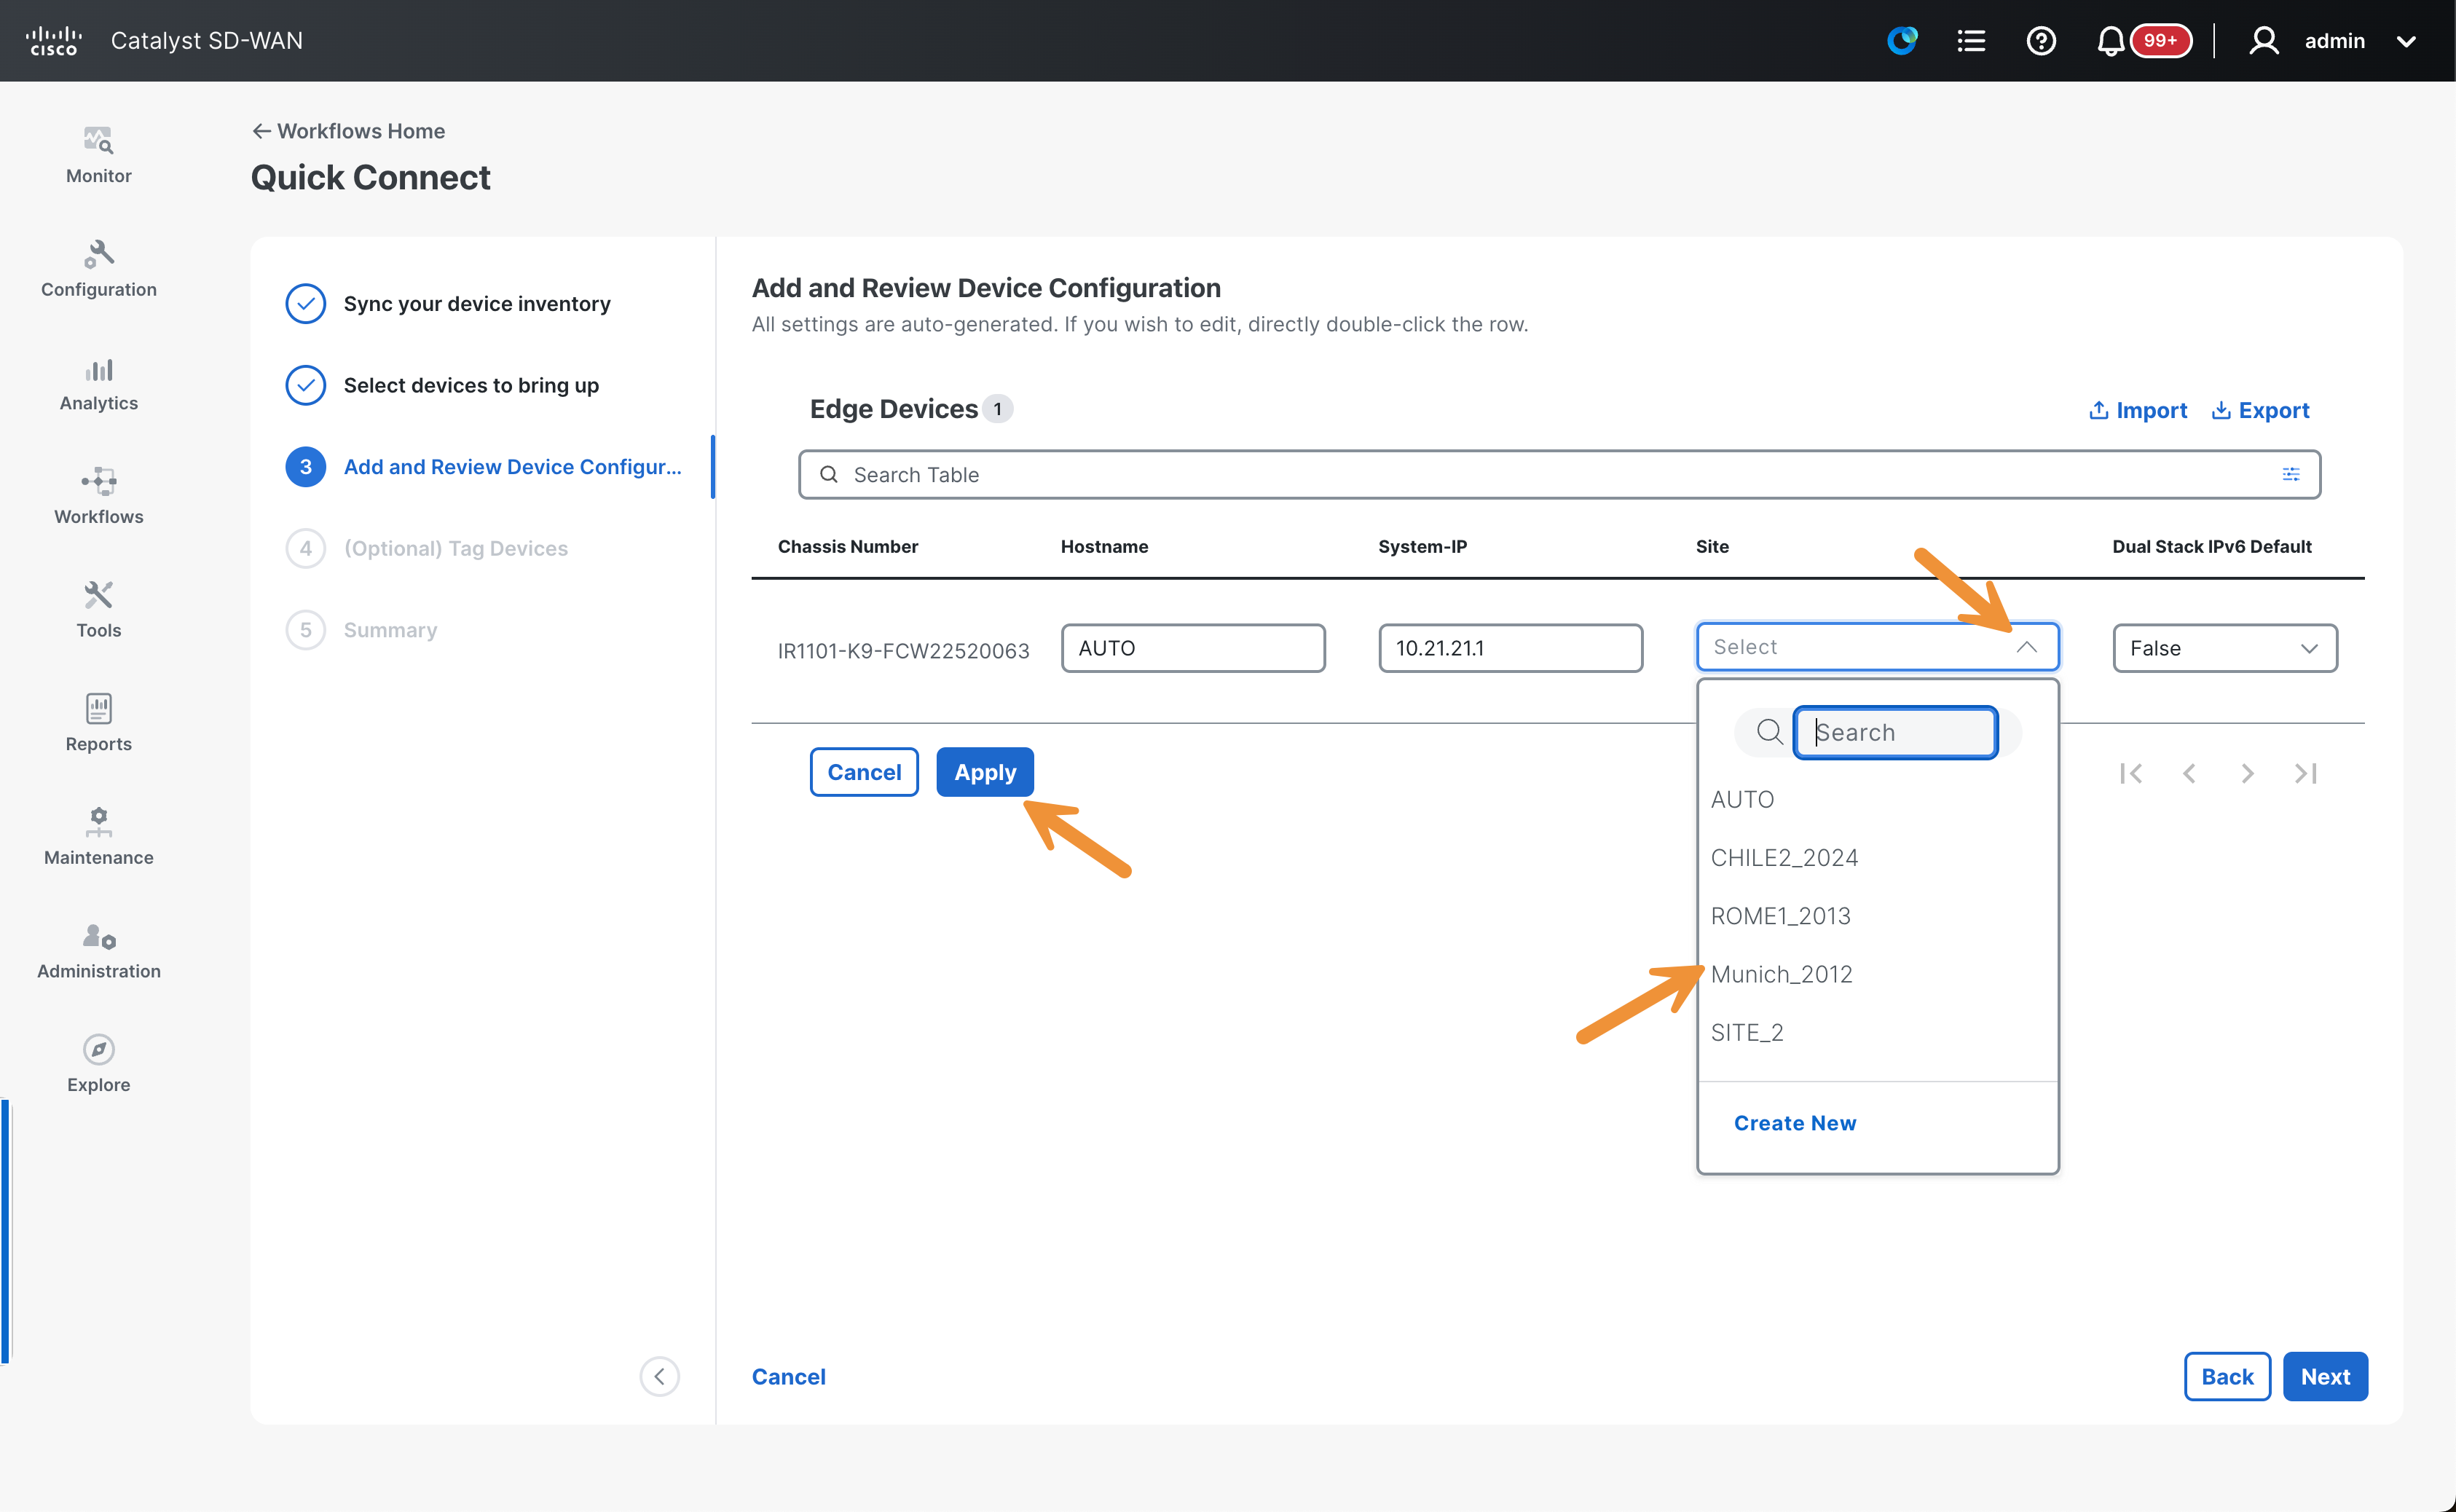The width and height of the screenshot is (2456, 1512).
Task: Click the Cisco logo in header
Action: coord(54,41)
